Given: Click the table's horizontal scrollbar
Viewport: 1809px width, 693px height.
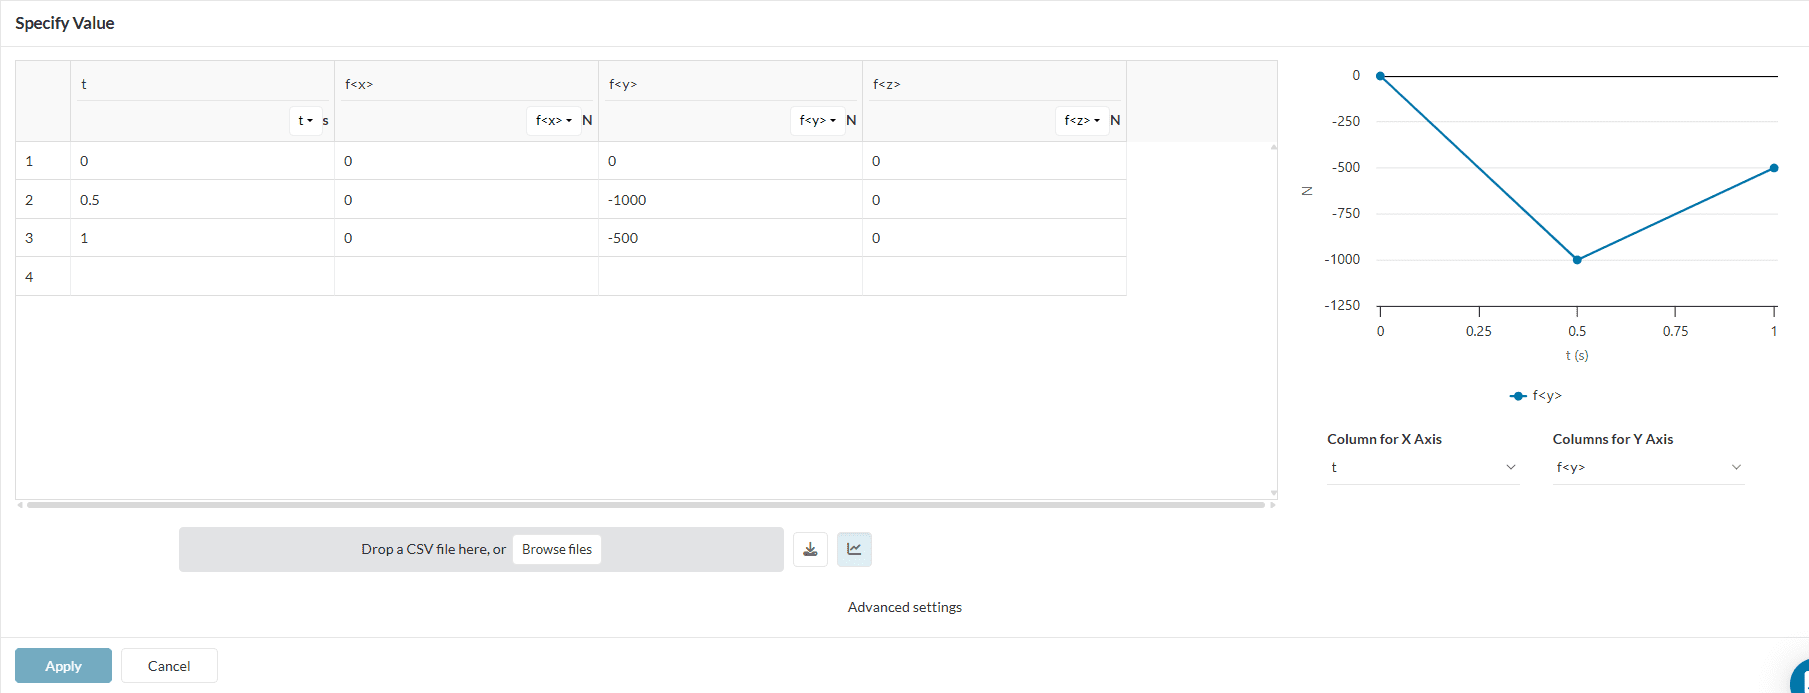Looking at the screenshot, I should tap(645, 505).
